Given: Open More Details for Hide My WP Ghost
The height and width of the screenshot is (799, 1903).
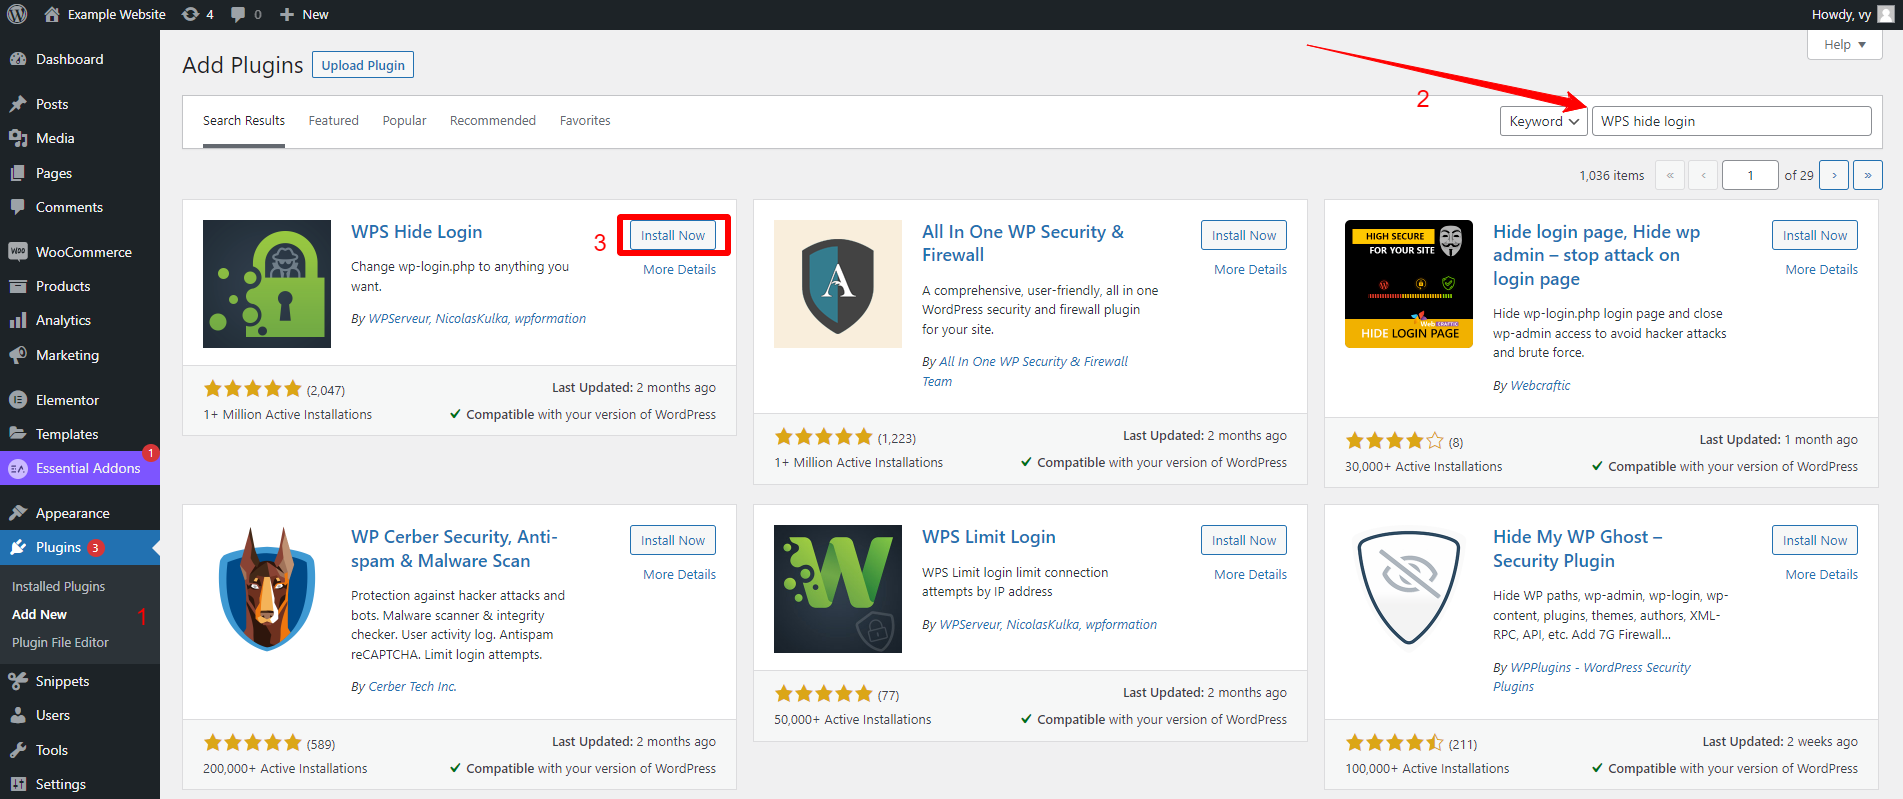Looking at the screenshot, I should [x=1821, y=574].
